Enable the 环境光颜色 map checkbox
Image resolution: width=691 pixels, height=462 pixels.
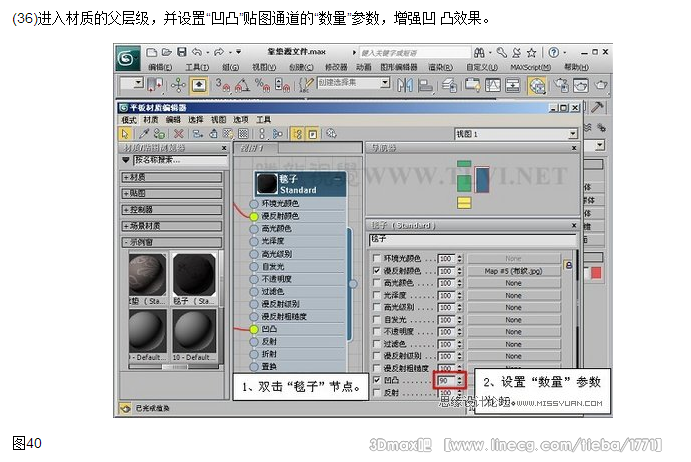click(375, 258)
